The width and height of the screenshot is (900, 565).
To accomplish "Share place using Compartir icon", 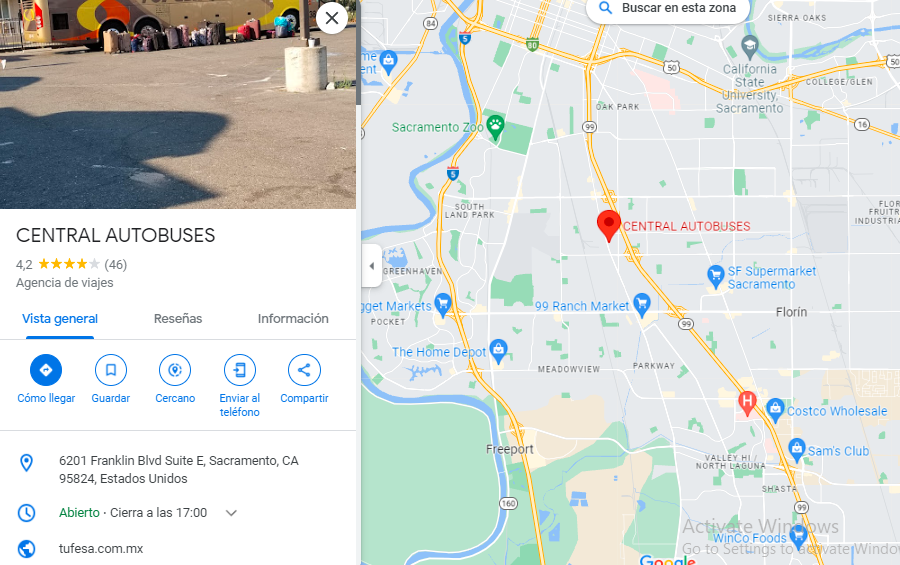I will (x=304, y=370).
